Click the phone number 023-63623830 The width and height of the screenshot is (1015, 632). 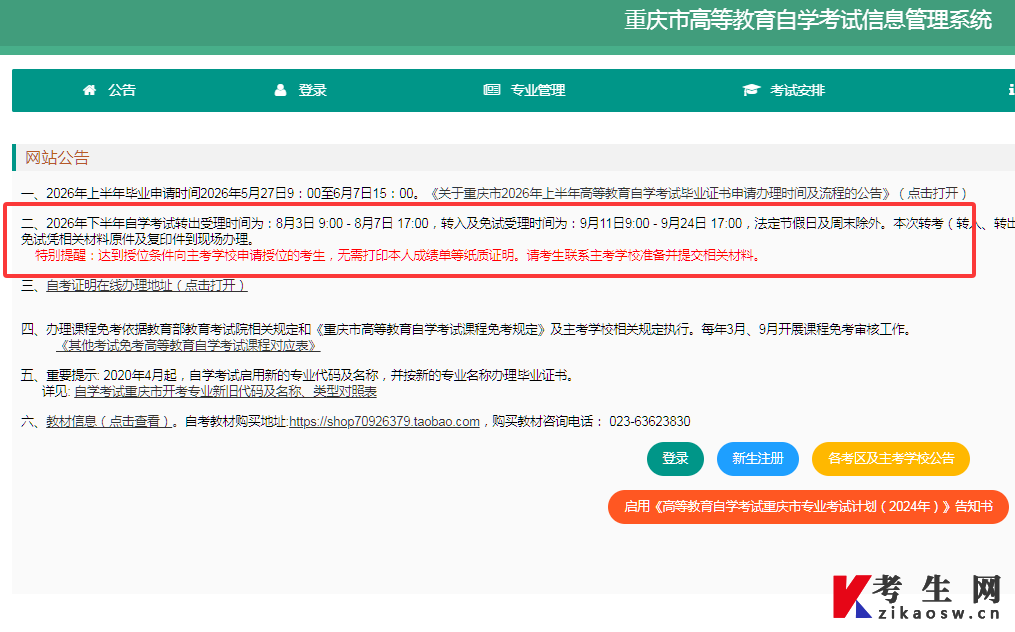pos(650,421)
